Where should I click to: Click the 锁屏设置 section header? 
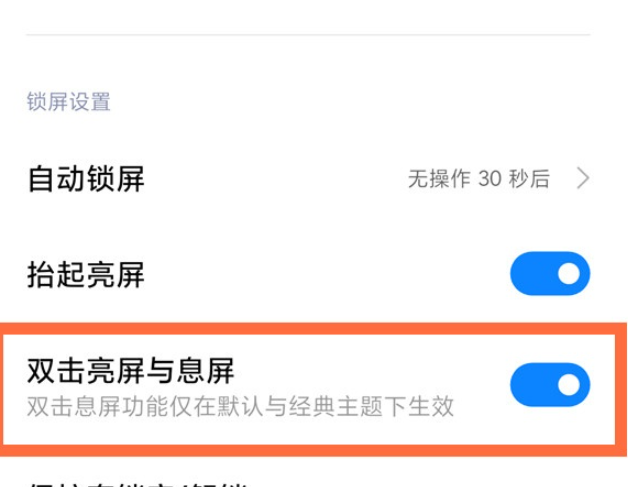coord(68,101)
